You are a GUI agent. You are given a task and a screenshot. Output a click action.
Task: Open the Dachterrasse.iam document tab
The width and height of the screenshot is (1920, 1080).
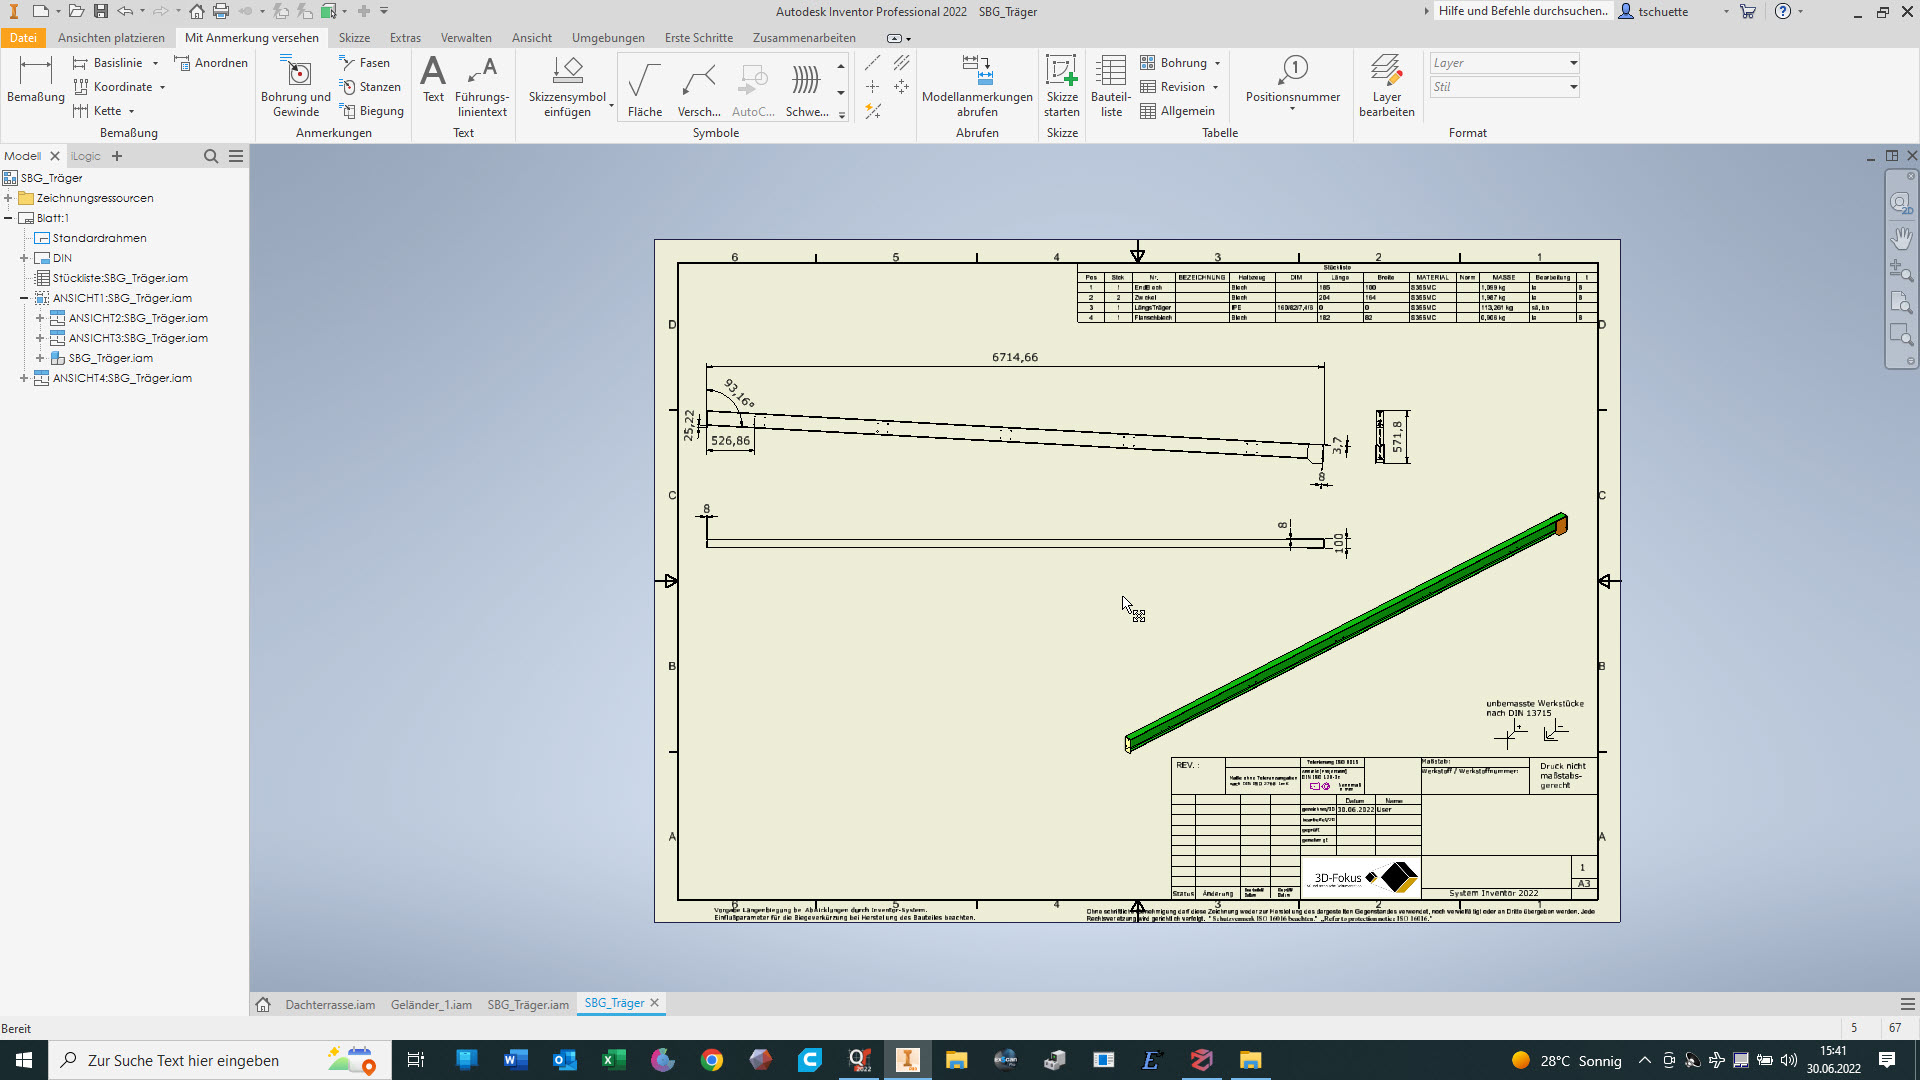click(330, 1004)
